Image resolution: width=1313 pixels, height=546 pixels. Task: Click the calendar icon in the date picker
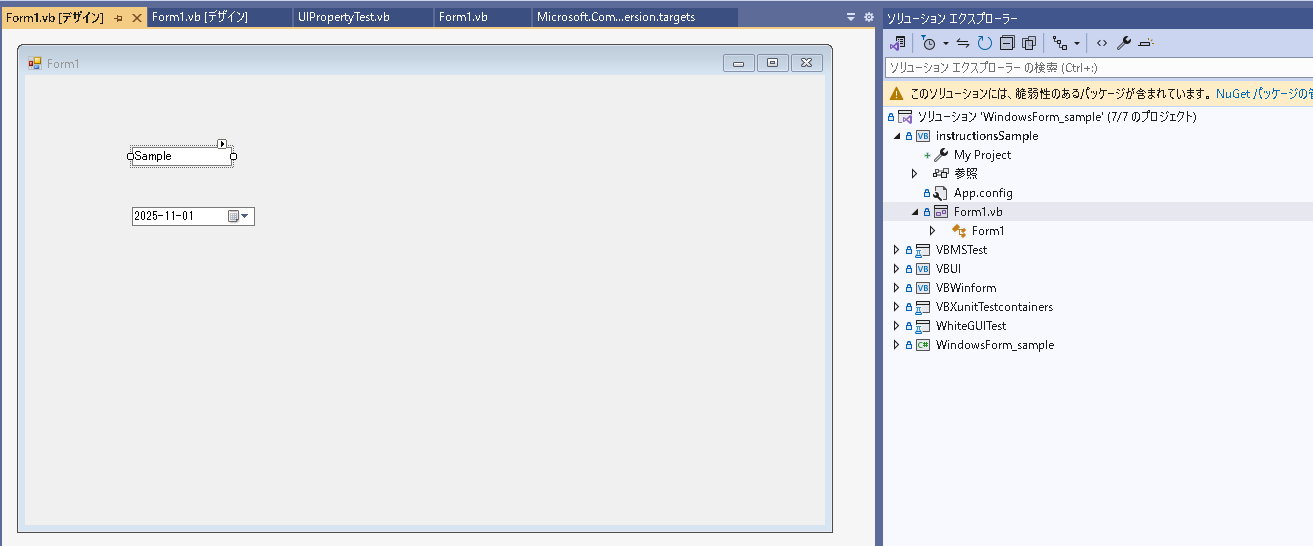point(233,216)
